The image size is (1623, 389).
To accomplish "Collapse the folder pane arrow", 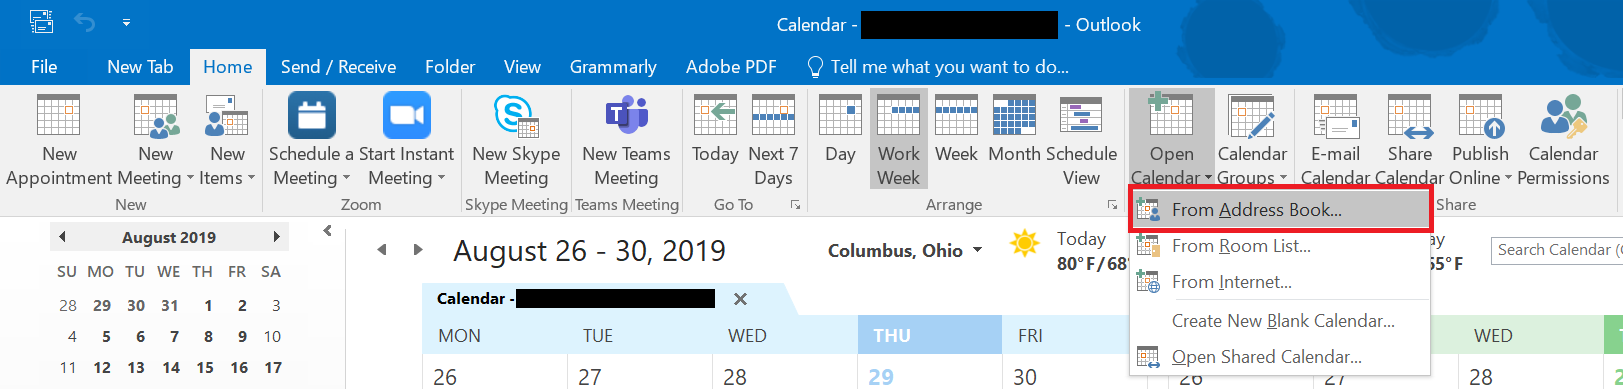I will click(x=327, y=231).
